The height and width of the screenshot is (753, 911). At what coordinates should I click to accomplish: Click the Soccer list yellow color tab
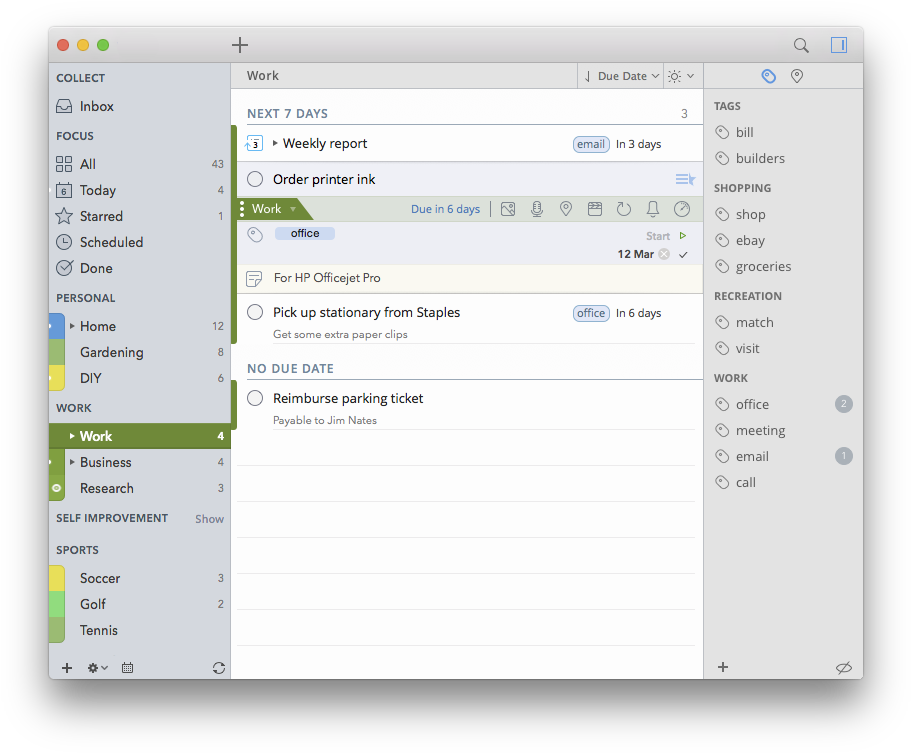coord(57,578)
